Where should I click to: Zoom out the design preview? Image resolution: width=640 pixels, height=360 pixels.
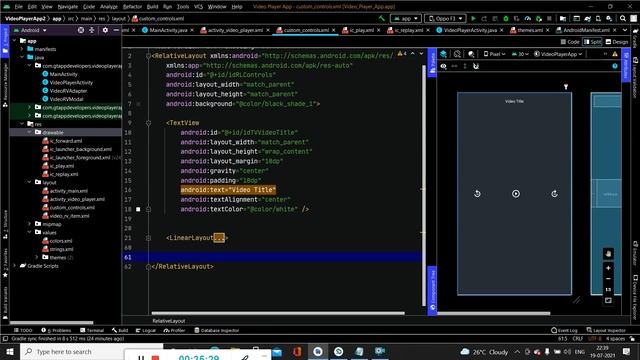(608, 279)
